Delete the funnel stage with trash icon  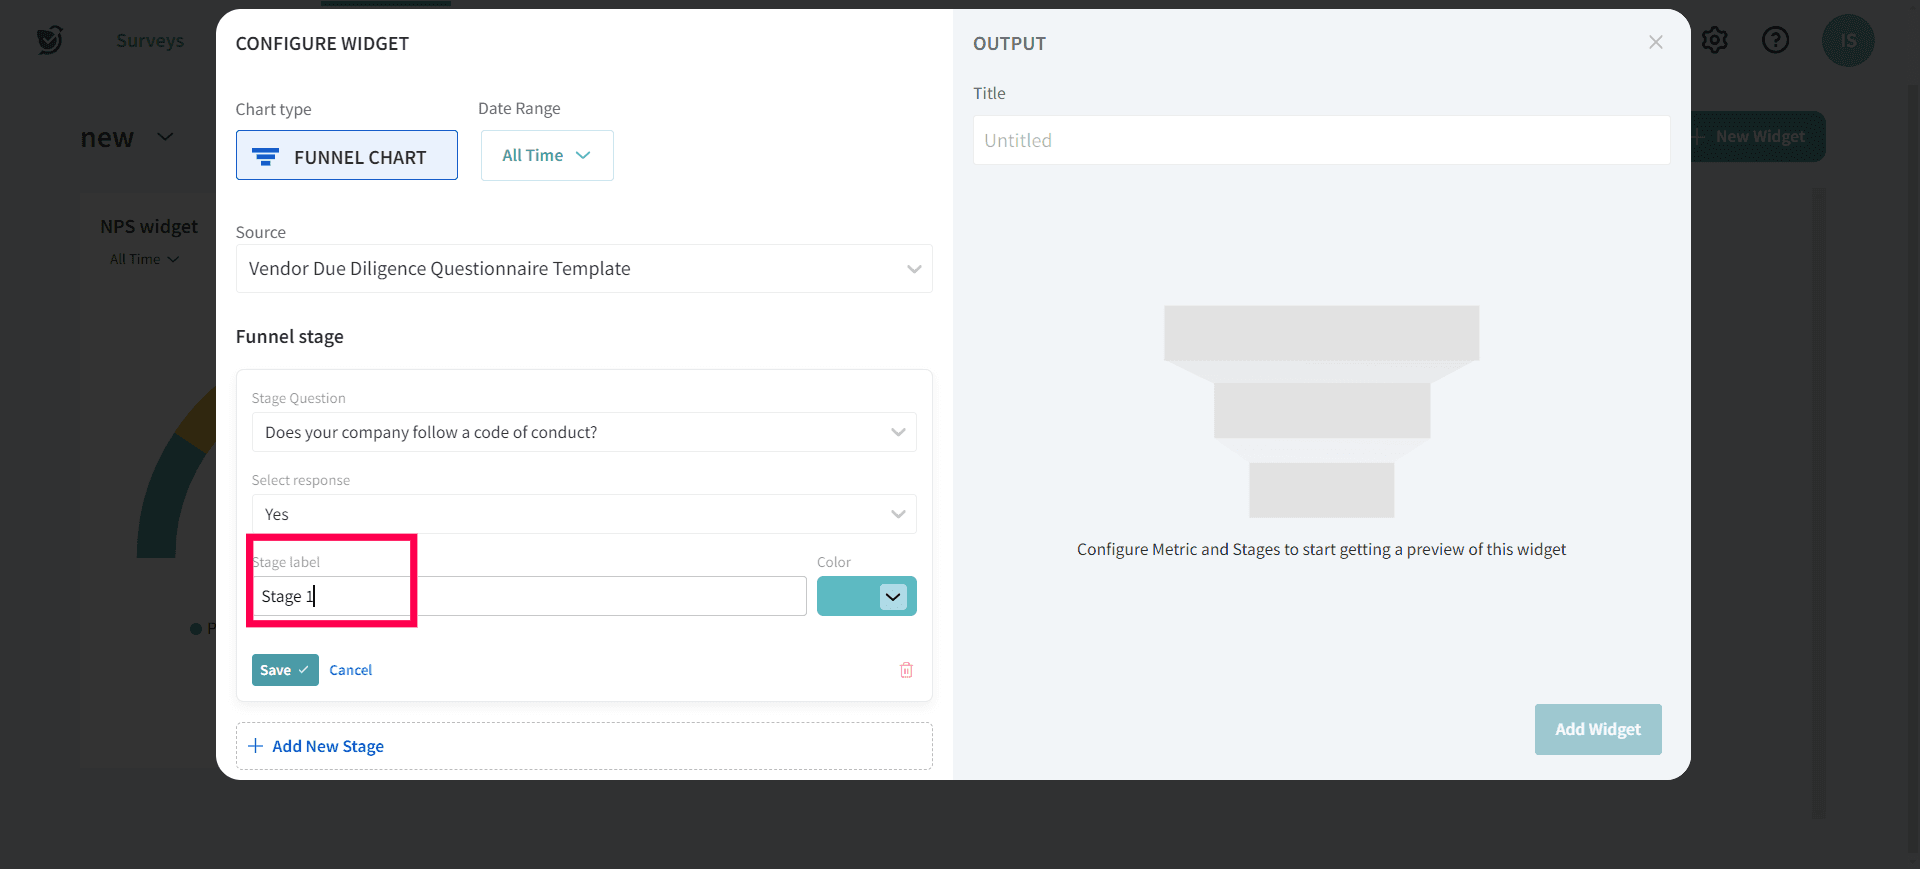[906, 670]
